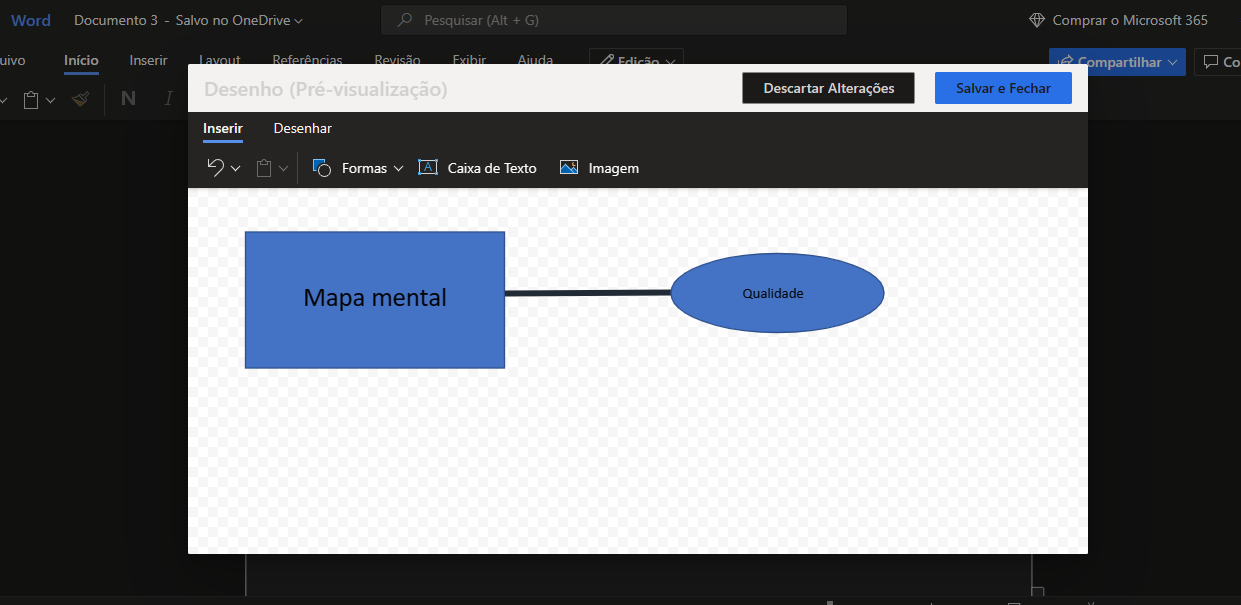Click the Imagem picture icon
Screen dimensions: 1241x605
point(569,168)
